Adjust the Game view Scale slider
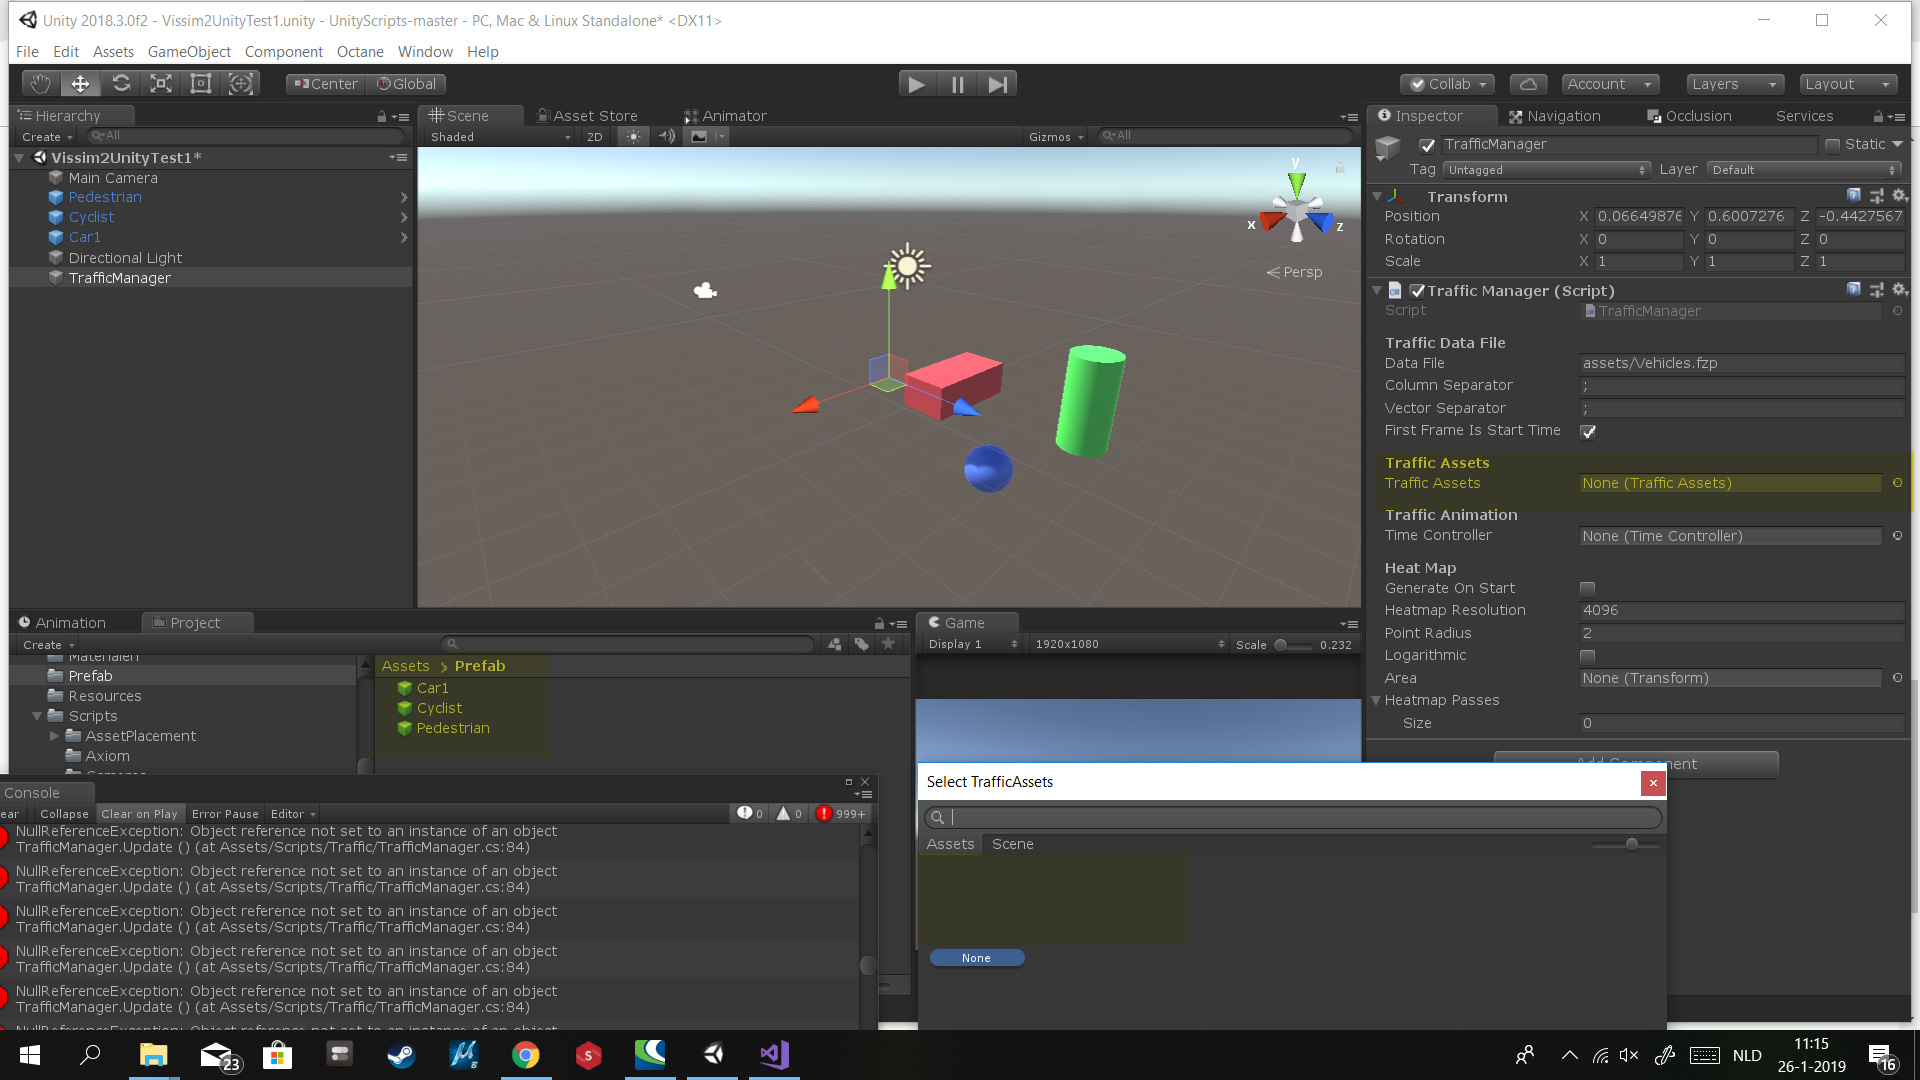 pos(1281,645)
